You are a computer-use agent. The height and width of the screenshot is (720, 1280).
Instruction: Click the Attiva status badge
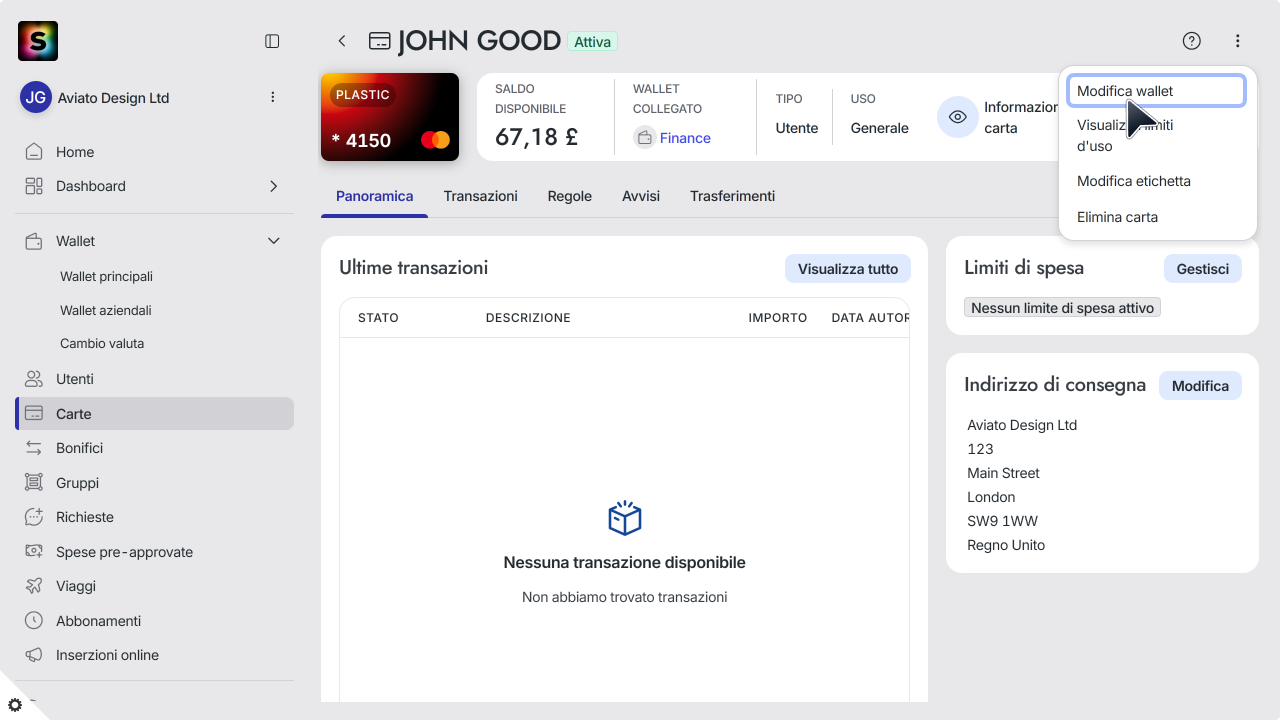[592, 42]
